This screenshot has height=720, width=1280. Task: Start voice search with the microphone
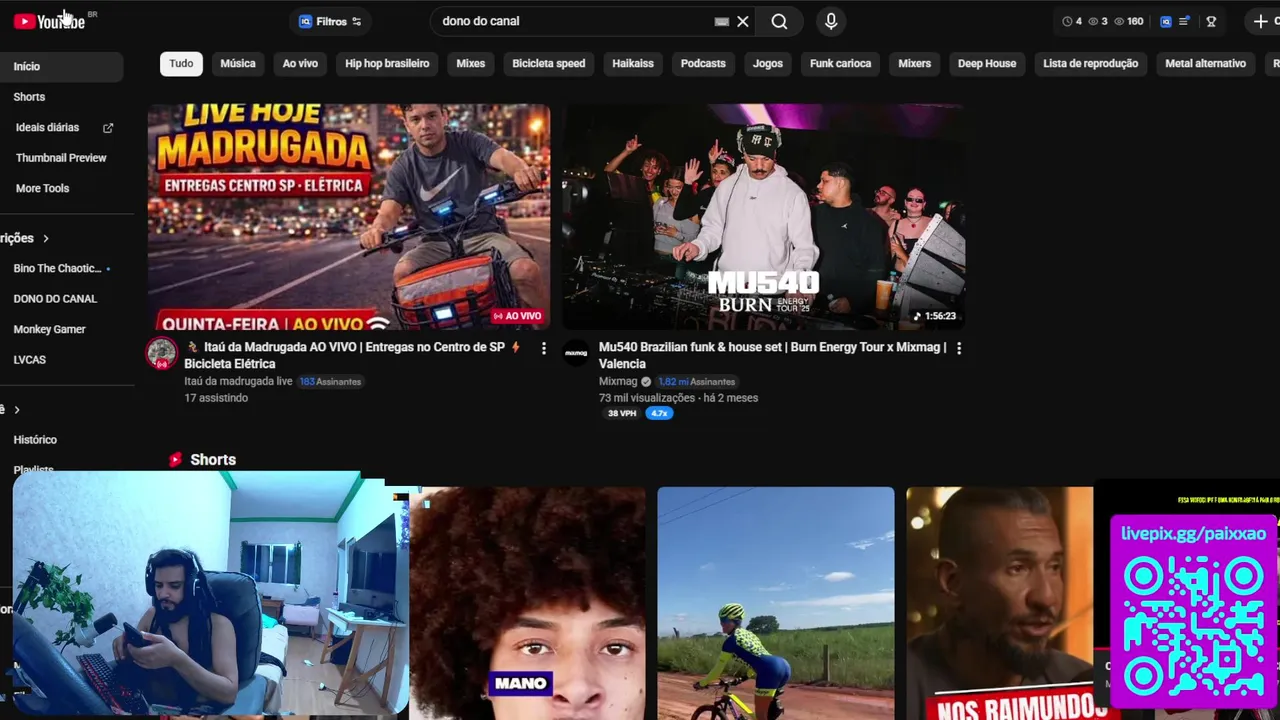[x=831, y=21]
